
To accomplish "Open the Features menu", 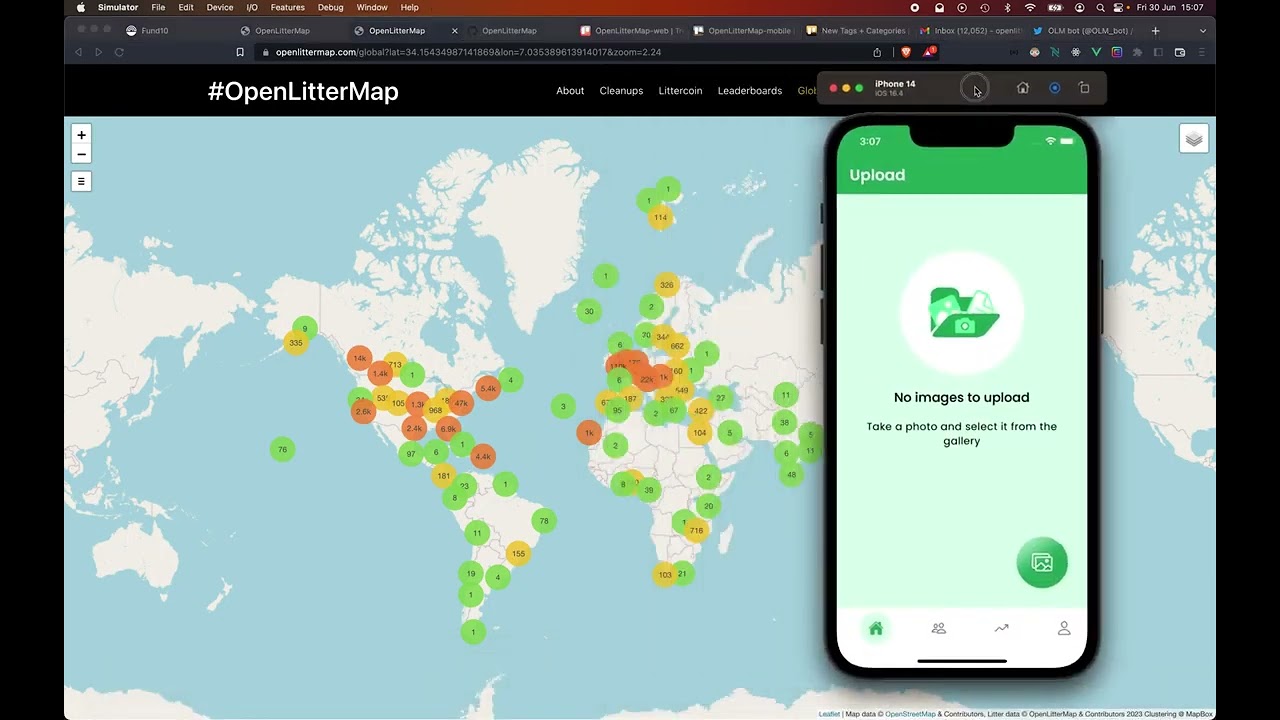I will (288, 7).
